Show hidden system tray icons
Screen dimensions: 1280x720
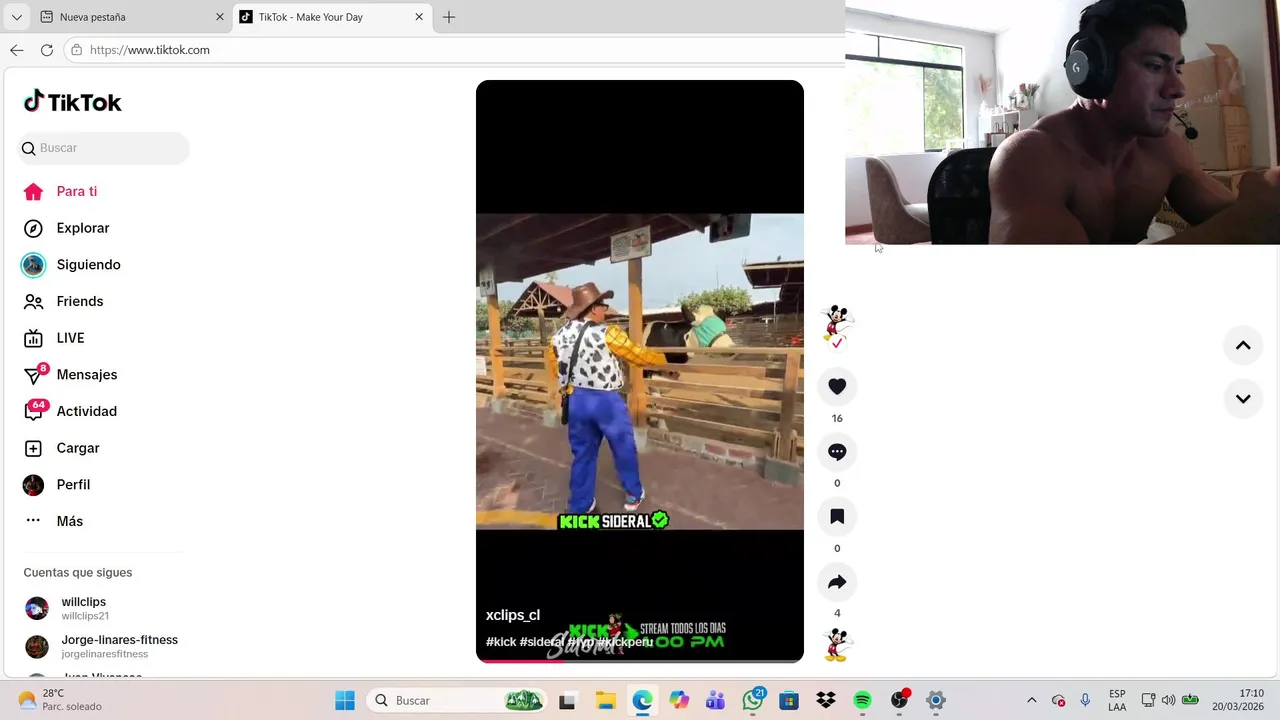tap(1032, 700)
